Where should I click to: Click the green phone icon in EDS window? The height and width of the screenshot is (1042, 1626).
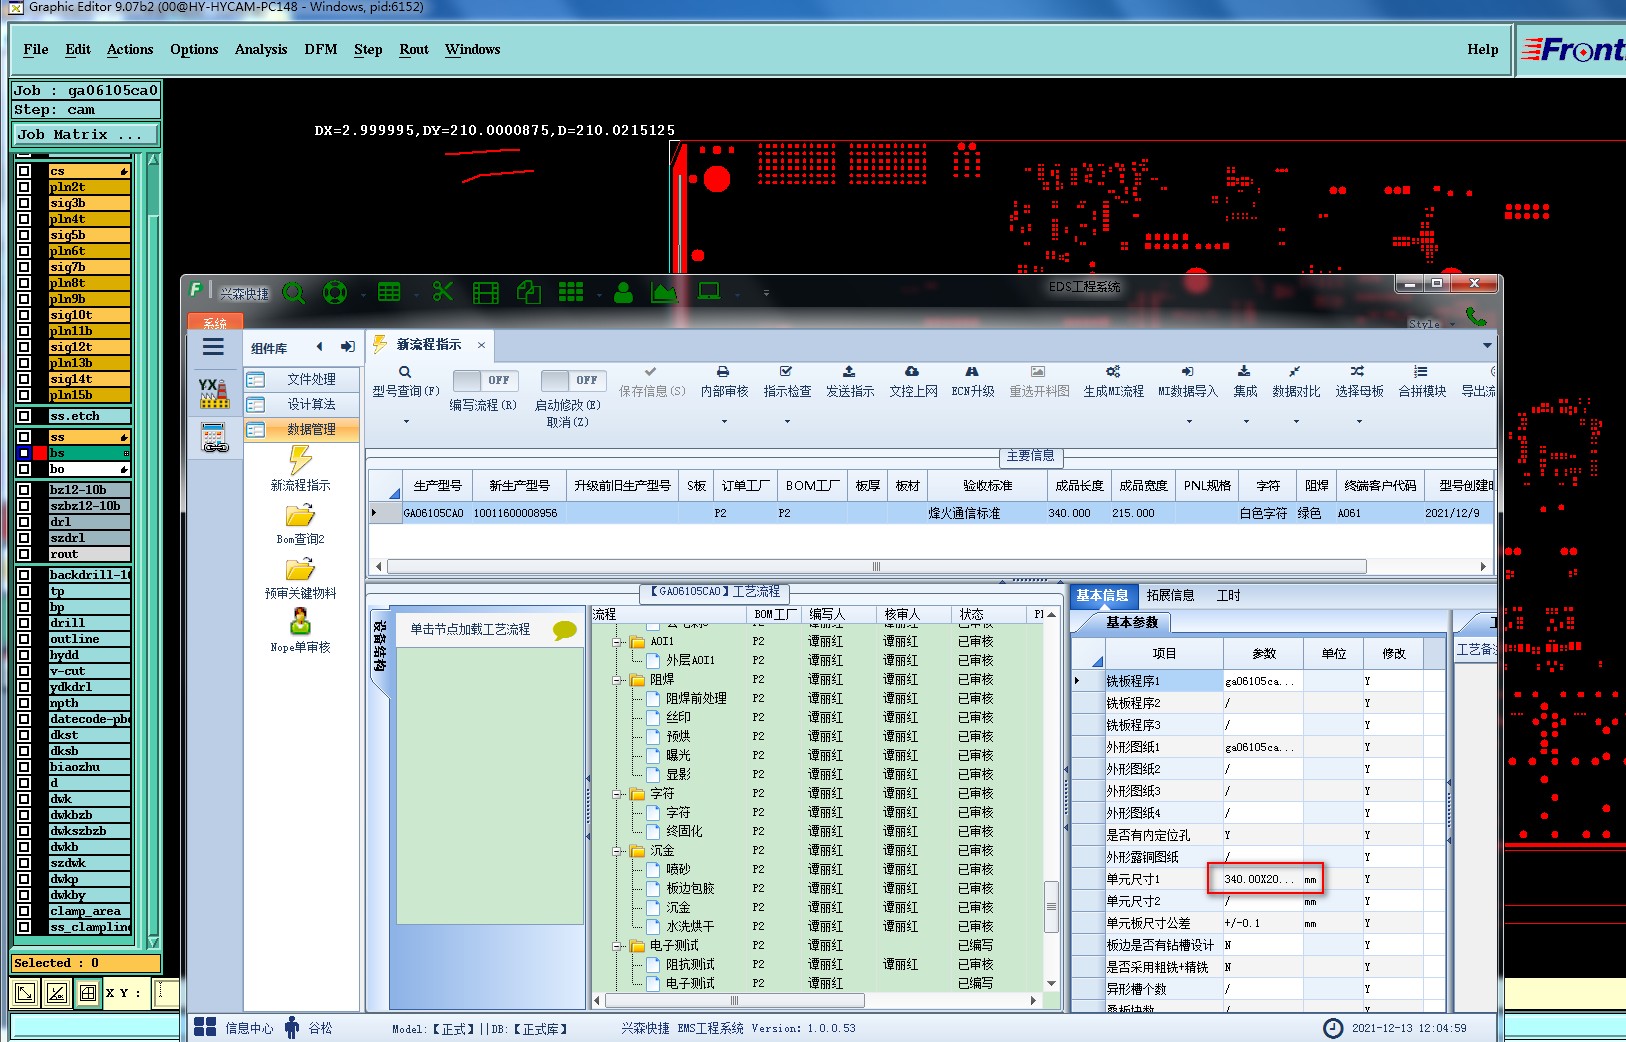pos(1476,316)
